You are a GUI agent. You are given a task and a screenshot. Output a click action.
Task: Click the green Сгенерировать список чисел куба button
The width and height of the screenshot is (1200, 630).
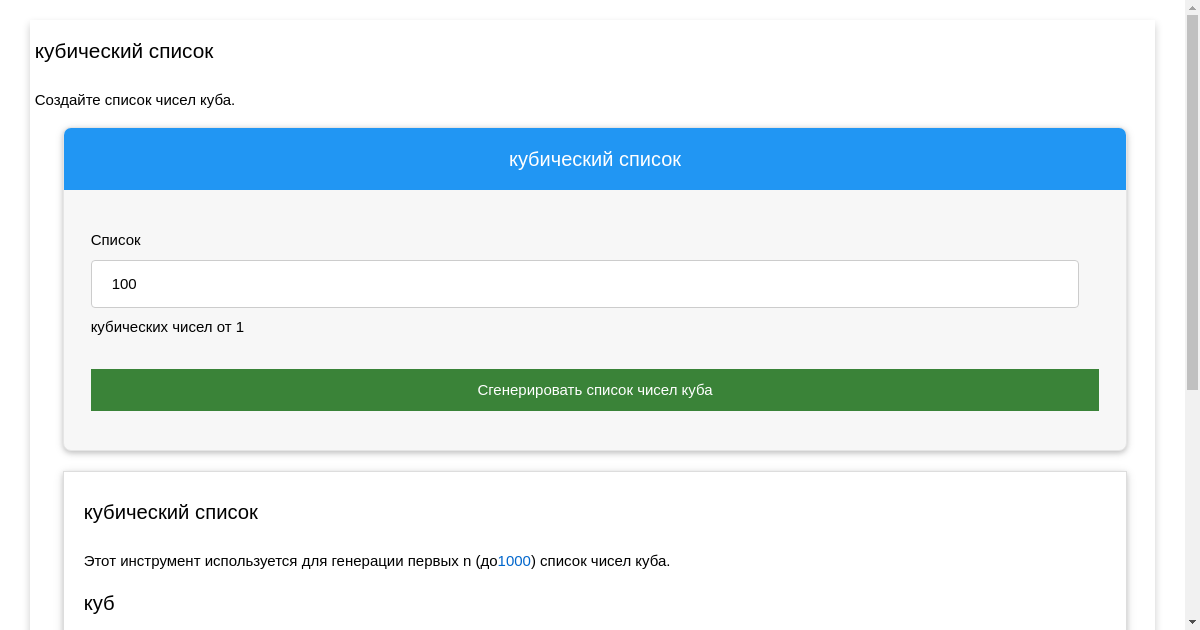point(595,390)
